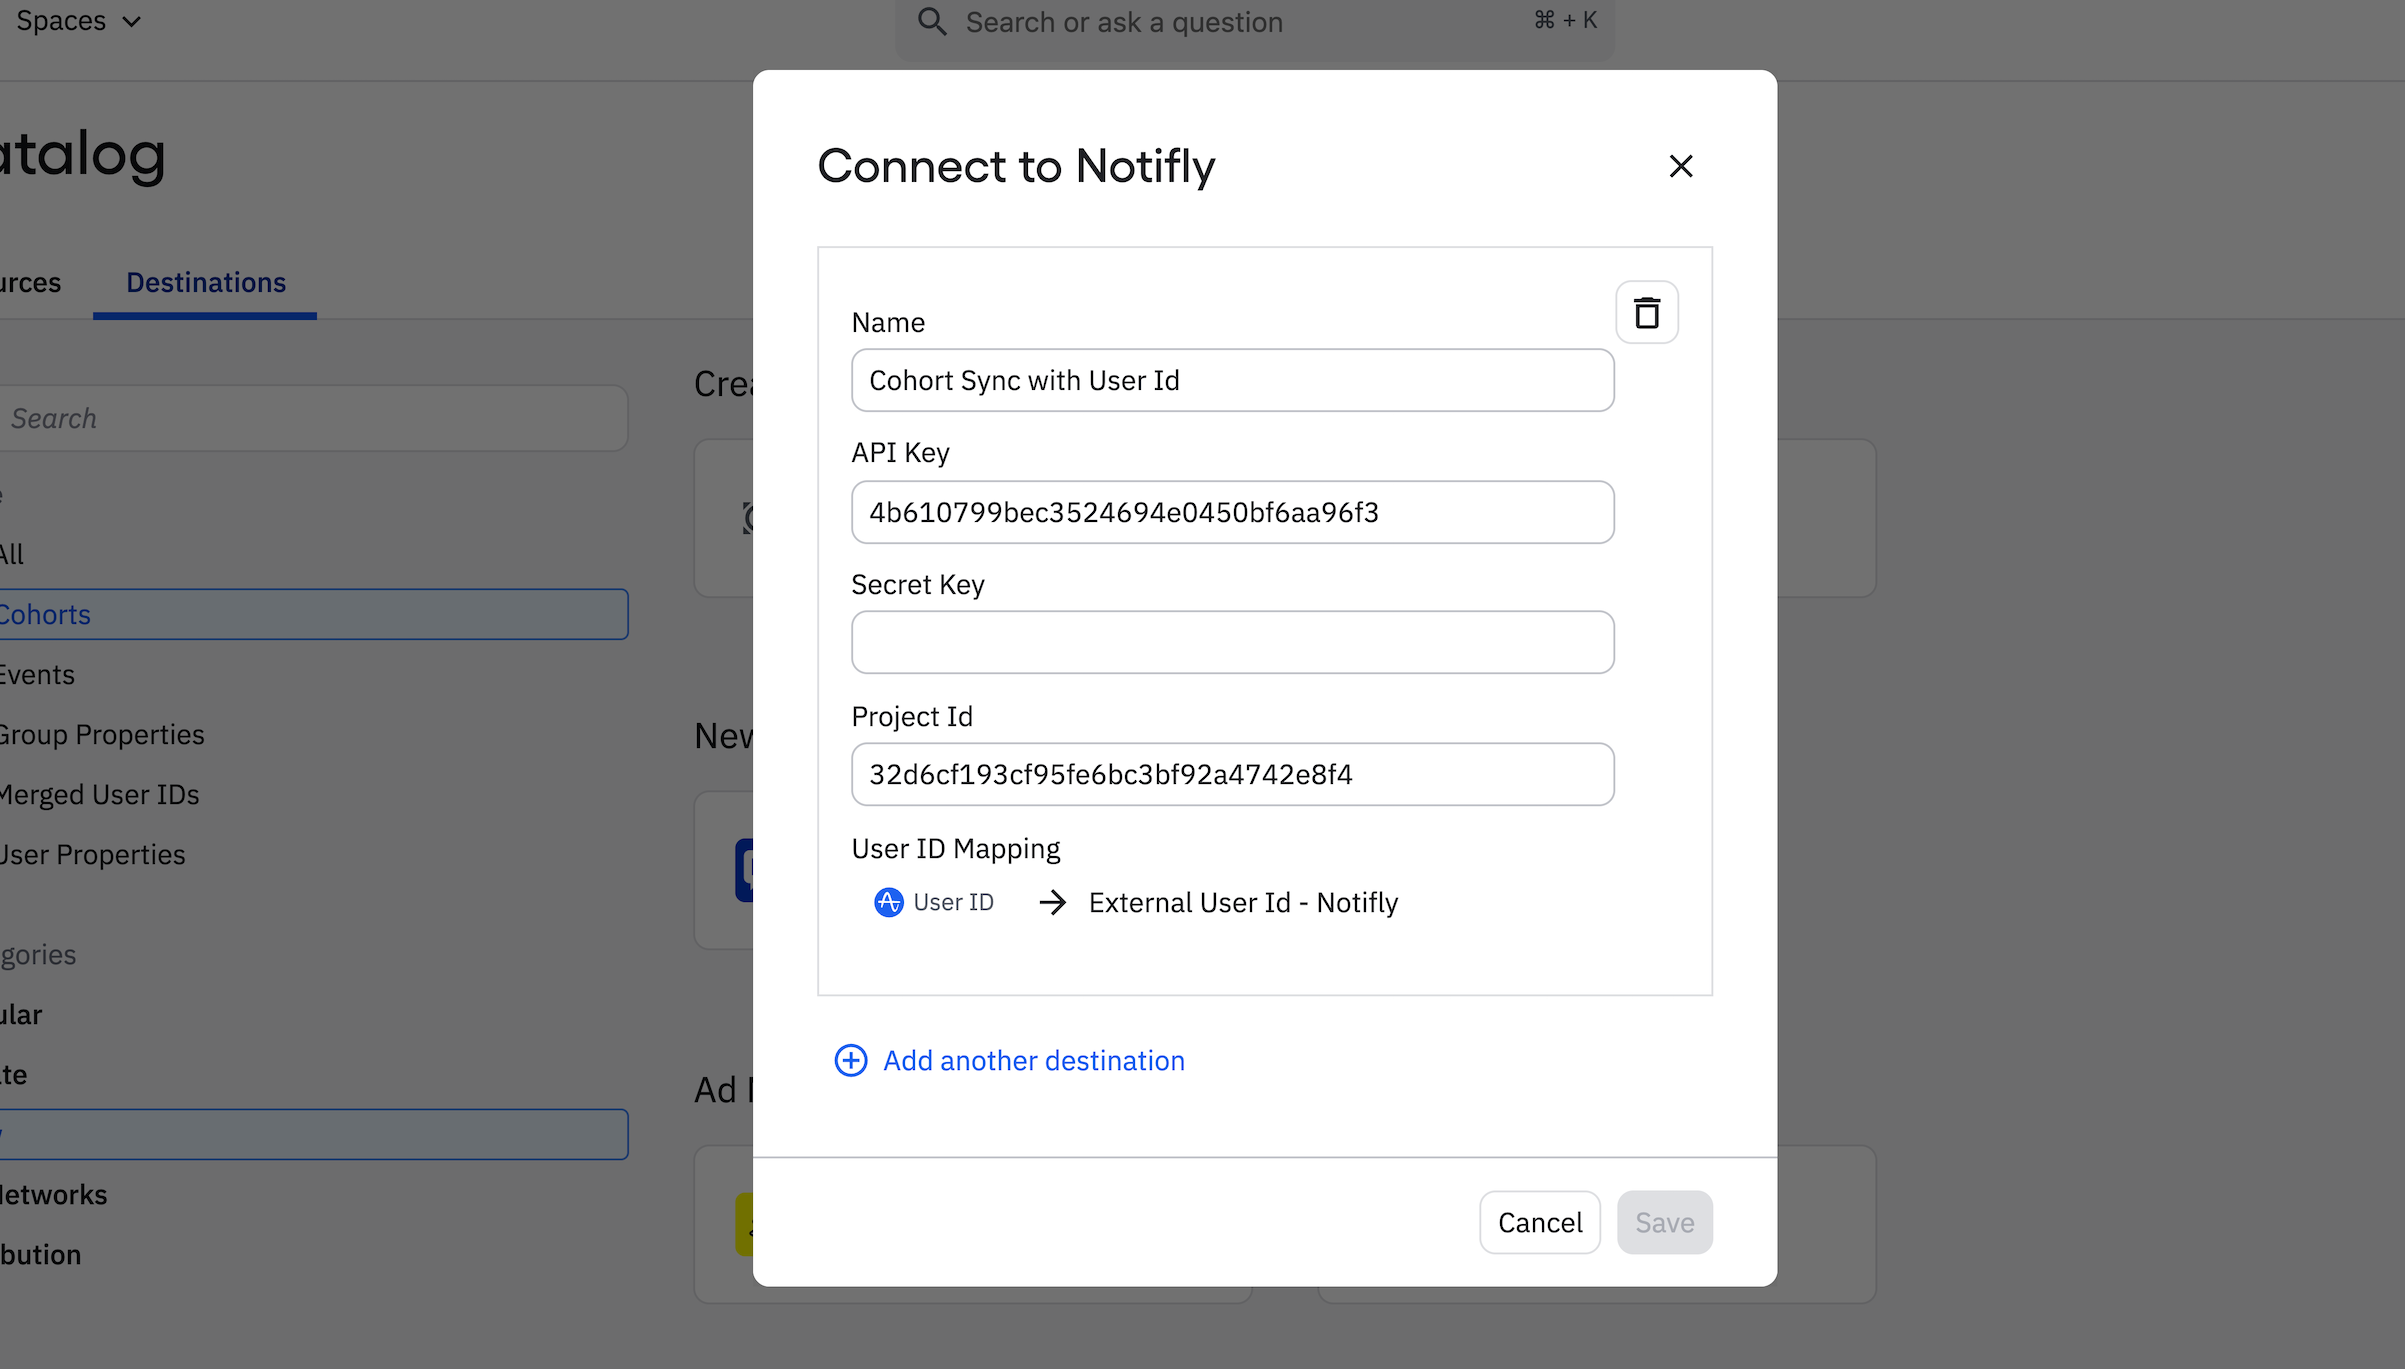Select Merged User IDs in the sidebar

click(98, 794)
